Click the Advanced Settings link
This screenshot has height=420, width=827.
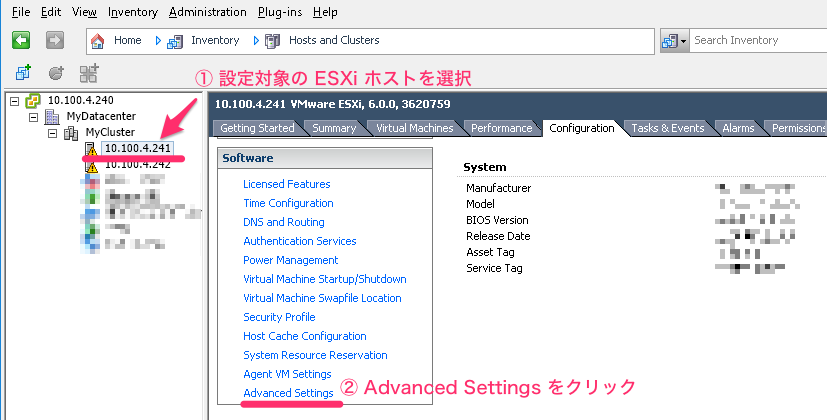(x=289, y=393)
